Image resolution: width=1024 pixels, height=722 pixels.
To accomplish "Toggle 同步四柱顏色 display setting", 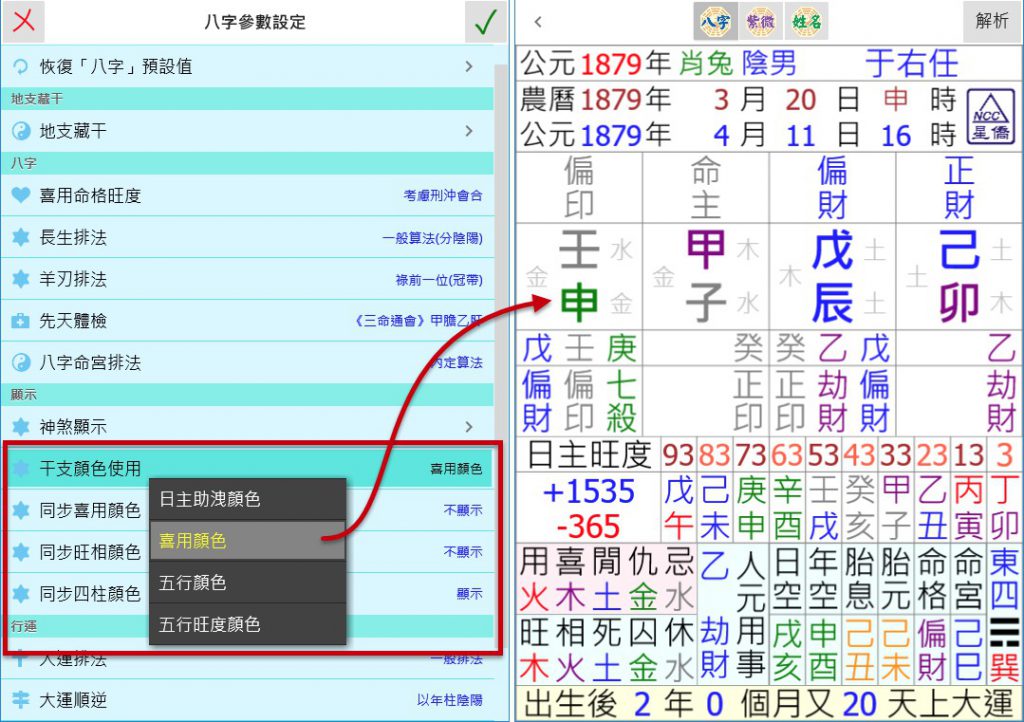I will [x=468, y=594].
